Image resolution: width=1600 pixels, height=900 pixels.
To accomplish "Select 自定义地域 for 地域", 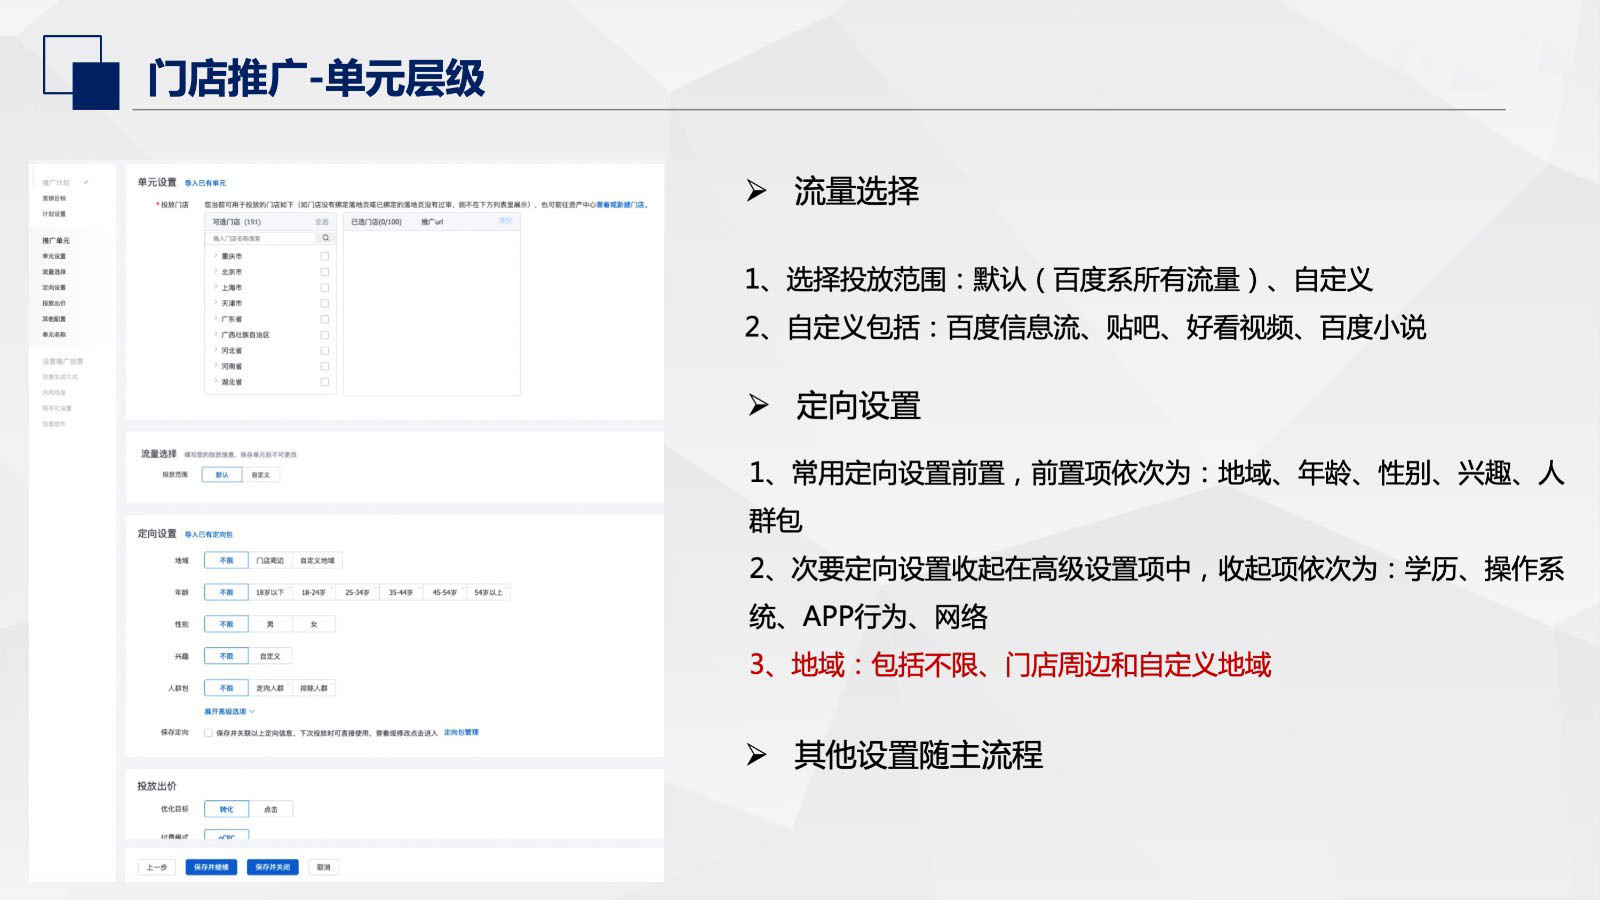I will (317, 561).
